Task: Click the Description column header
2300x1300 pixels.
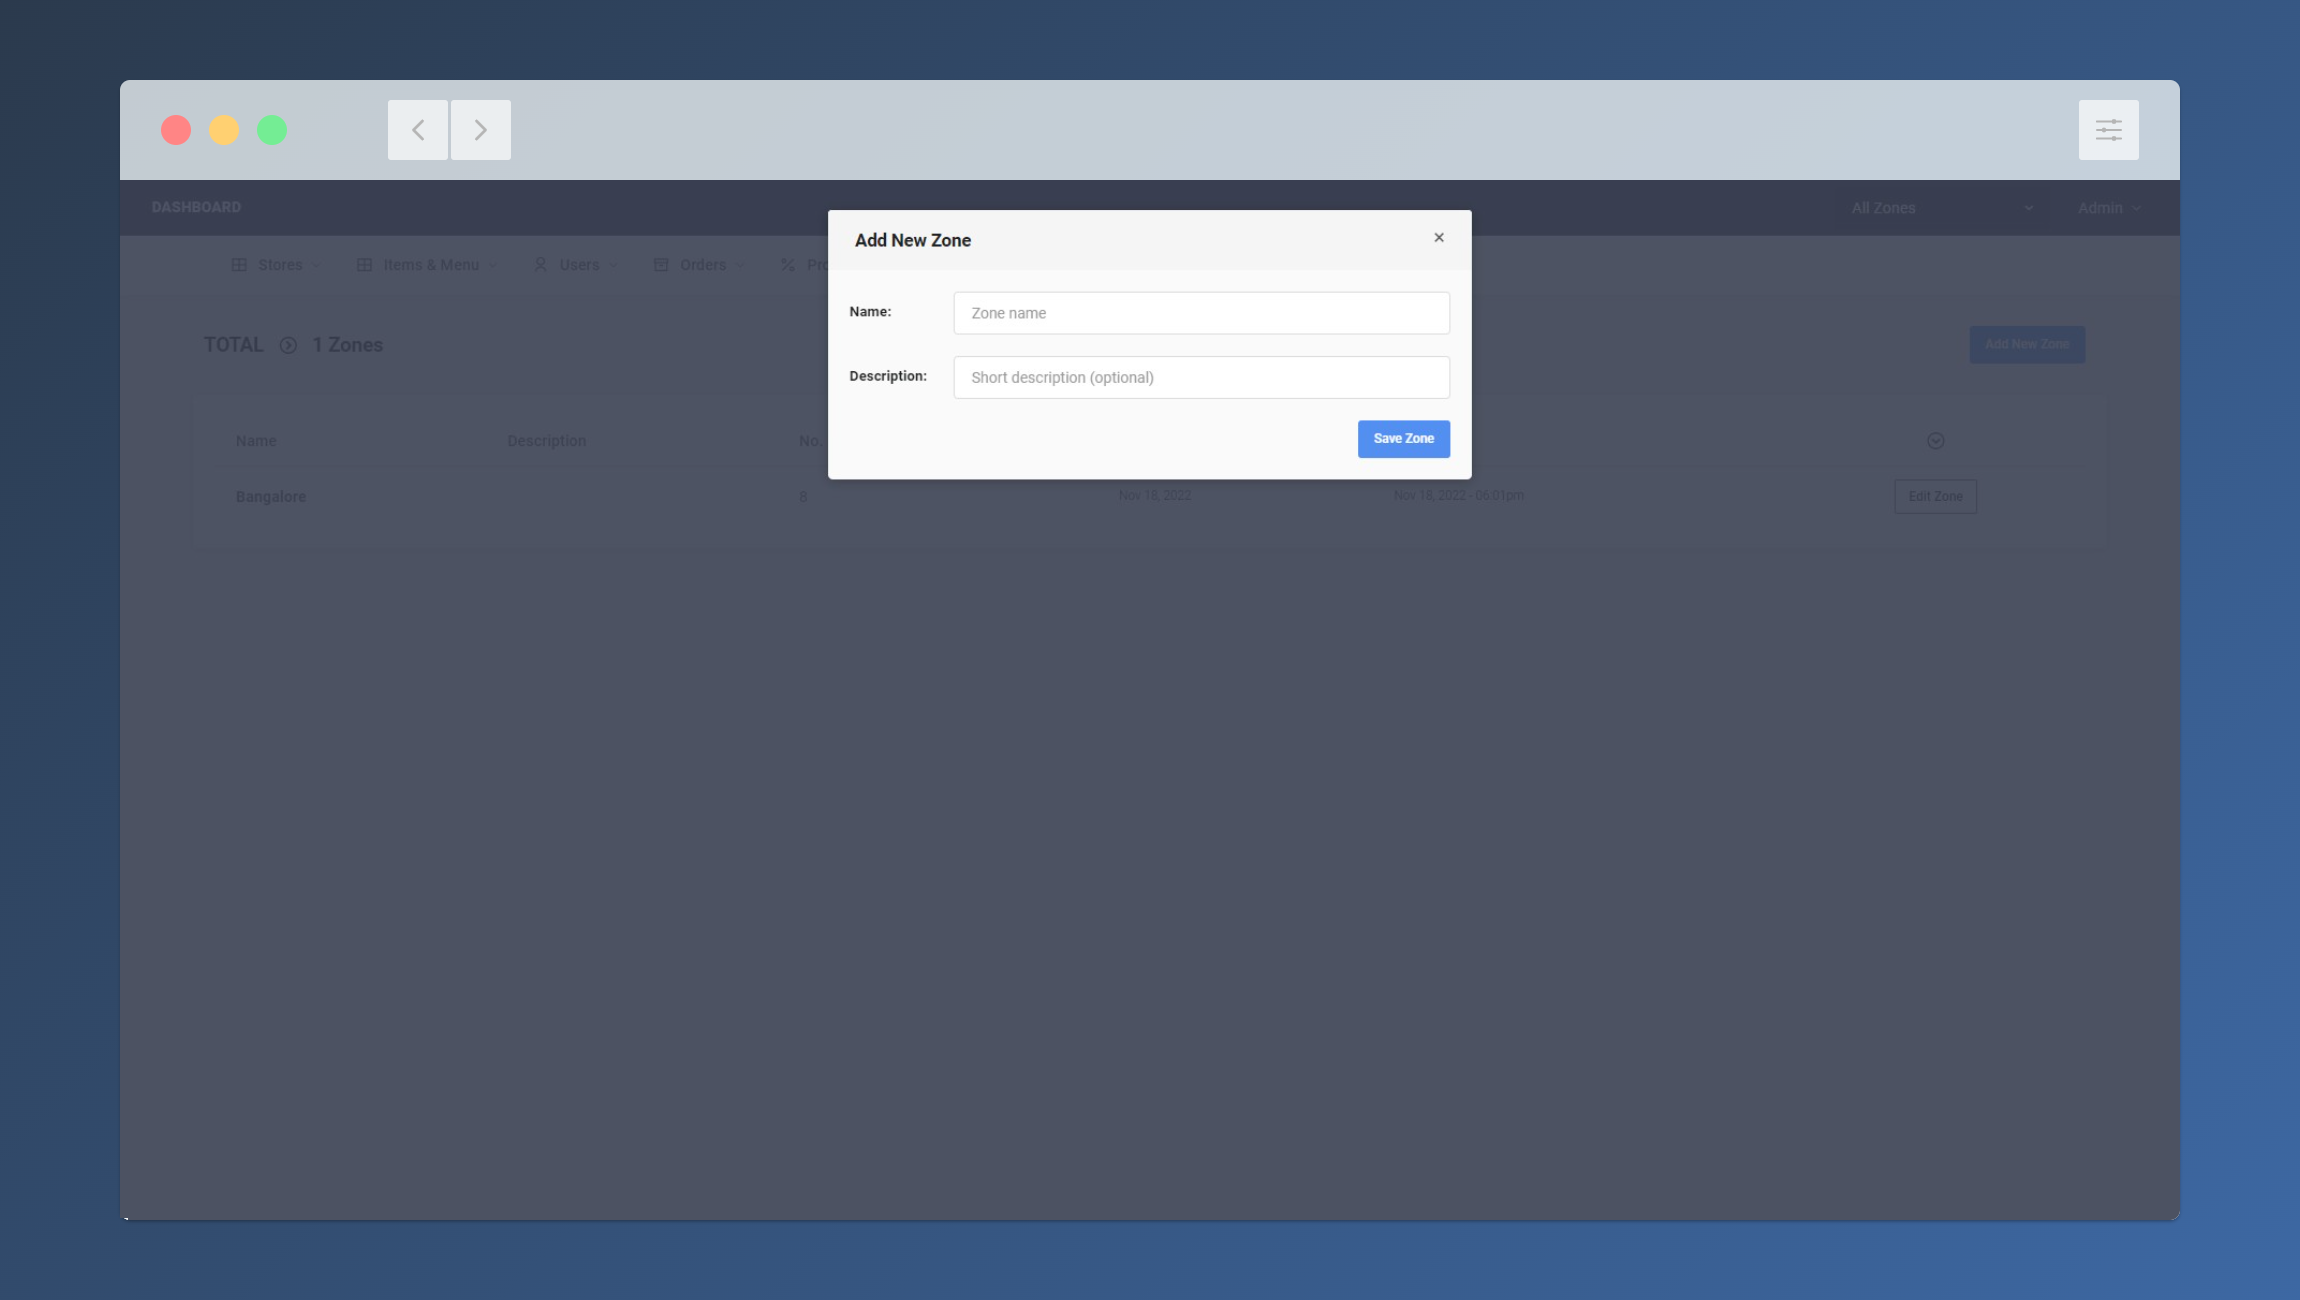Action: (546, 441)
